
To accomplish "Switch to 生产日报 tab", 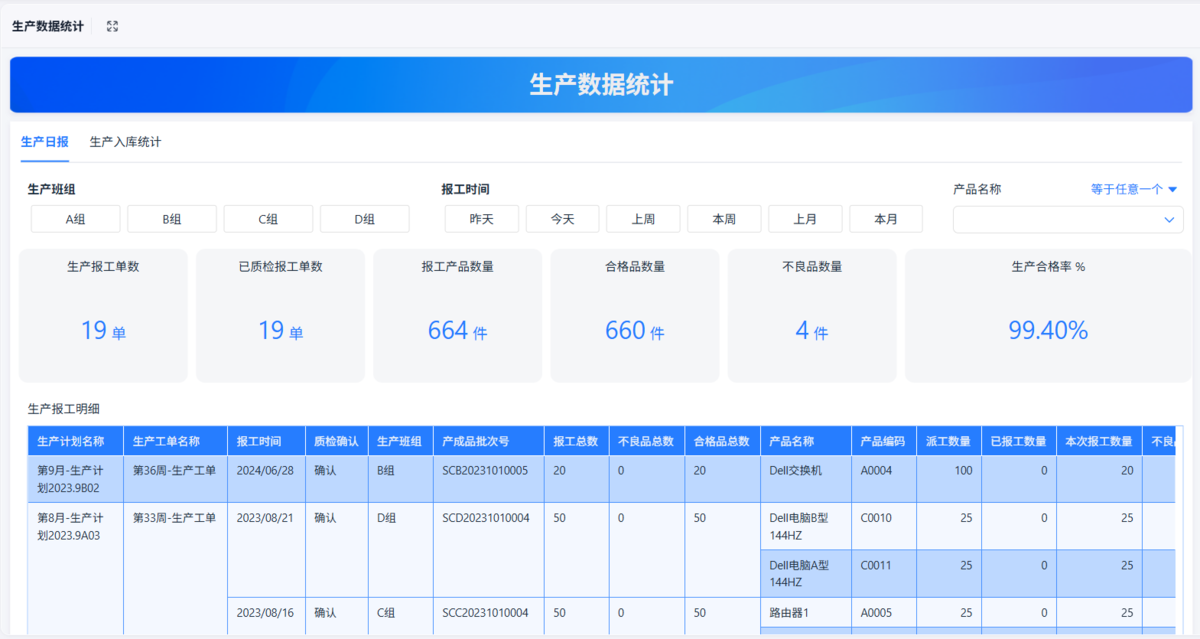I will [x=45, y=142].
